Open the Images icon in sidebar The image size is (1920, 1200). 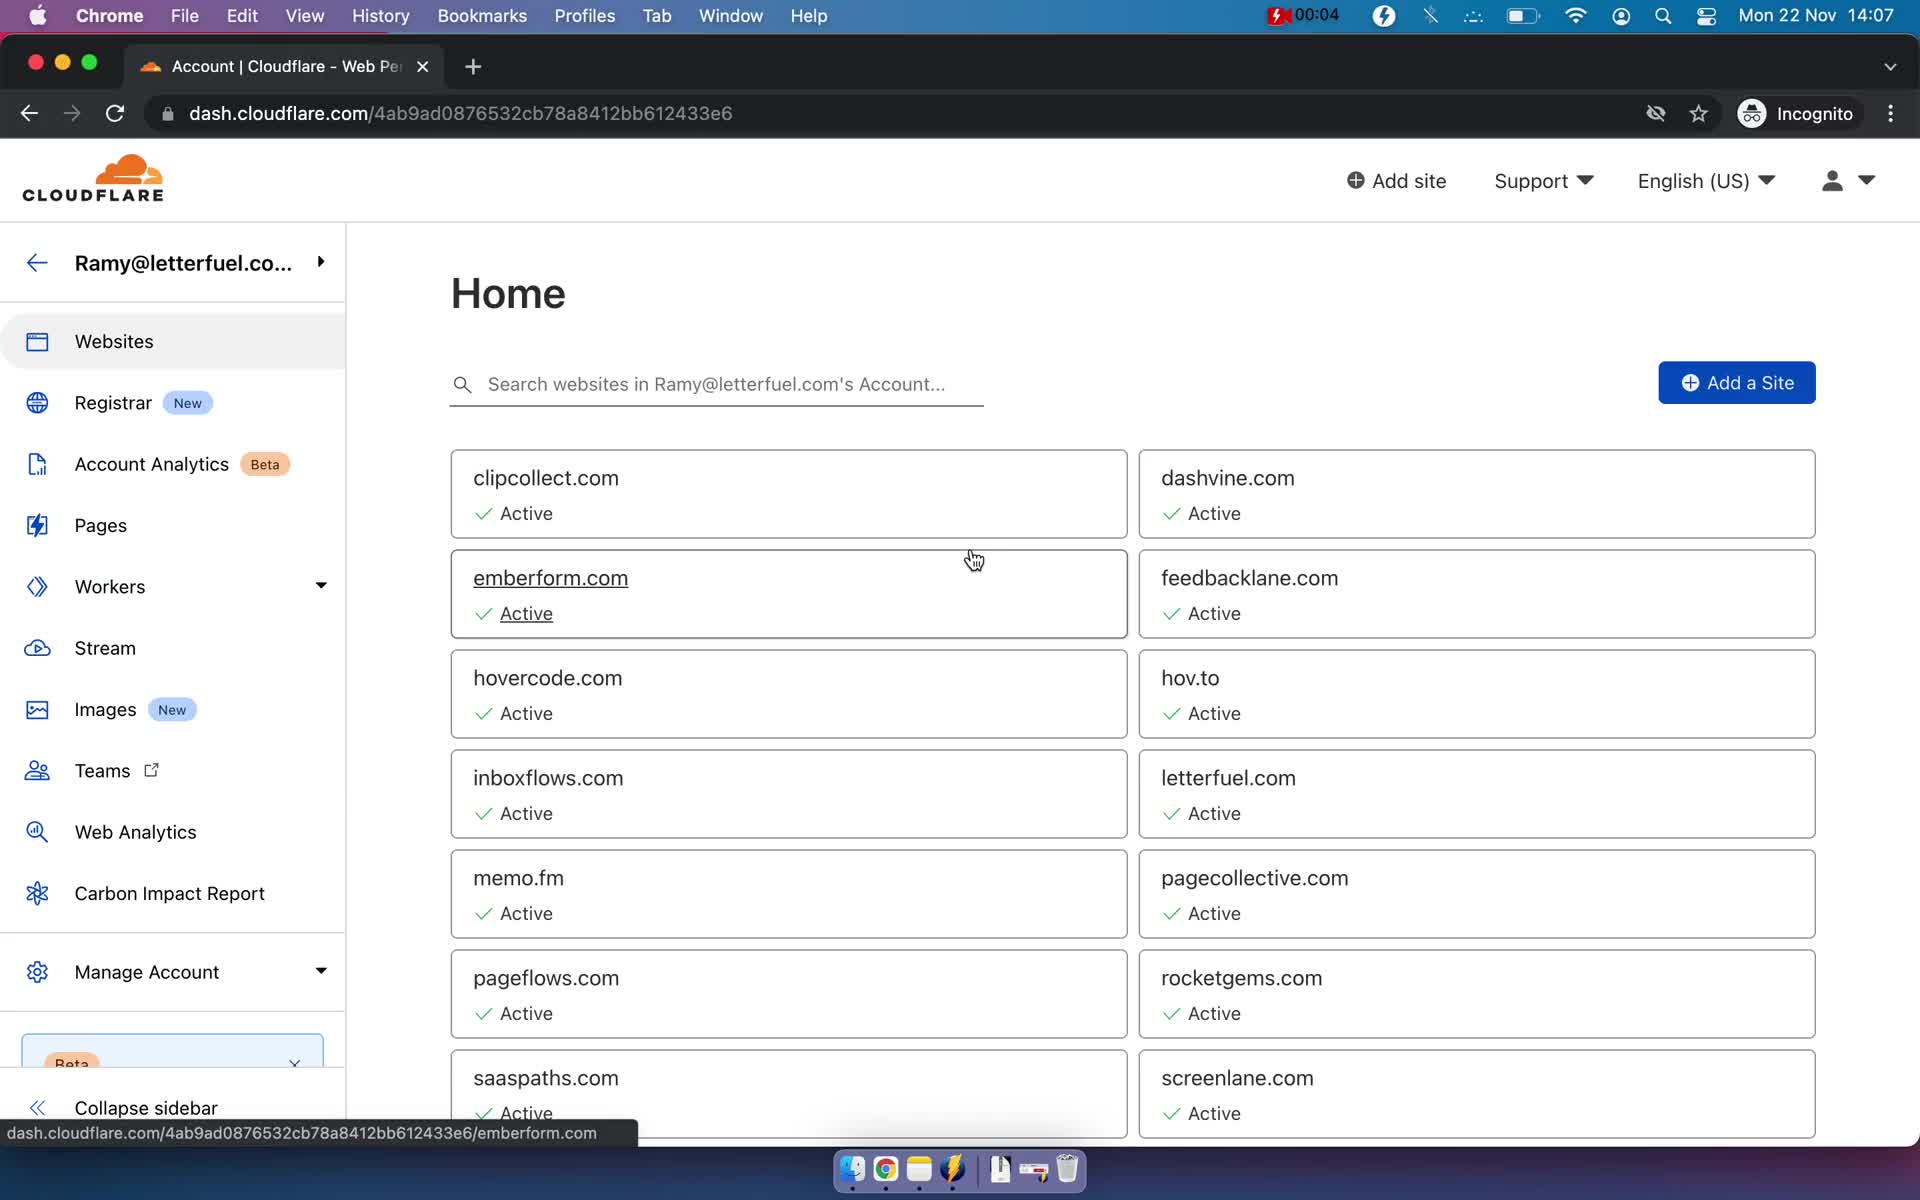click(39, 709)
